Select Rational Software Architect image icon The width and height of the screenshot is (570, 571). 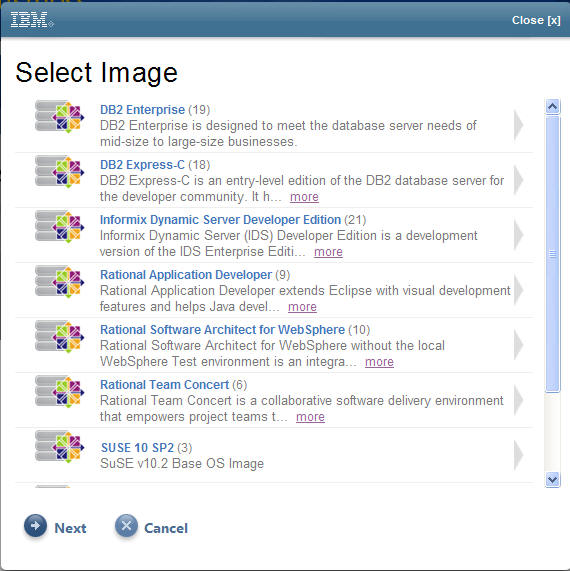coord(60,336)
